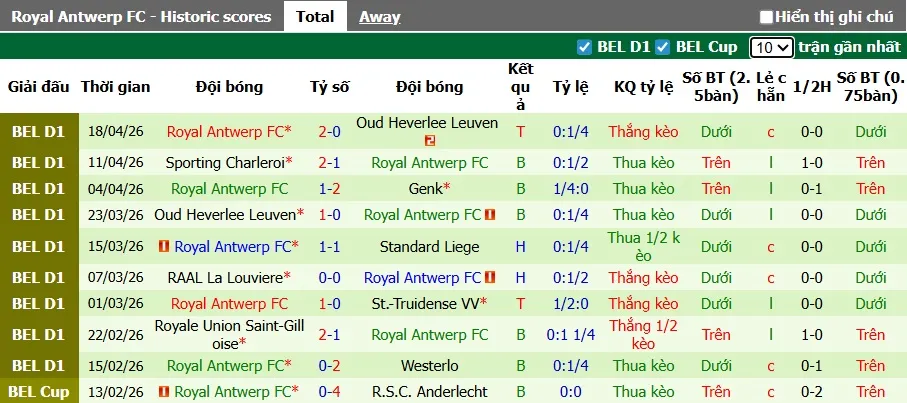The width and height of the screenshot is (907, 403).
Task: Open the Genk team link
Action: (425, 188)
